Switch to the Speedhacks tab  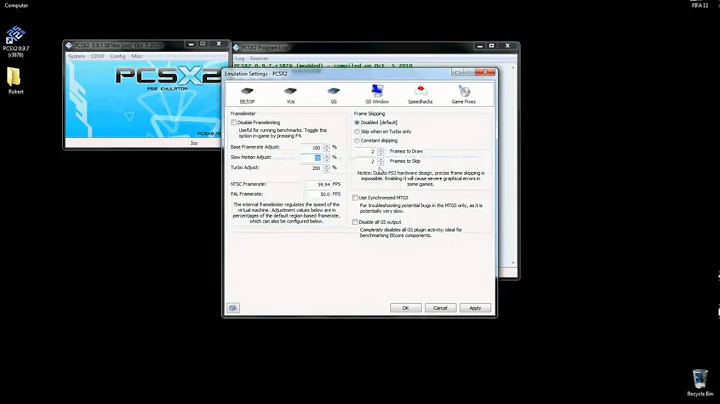tap(420, 95)
